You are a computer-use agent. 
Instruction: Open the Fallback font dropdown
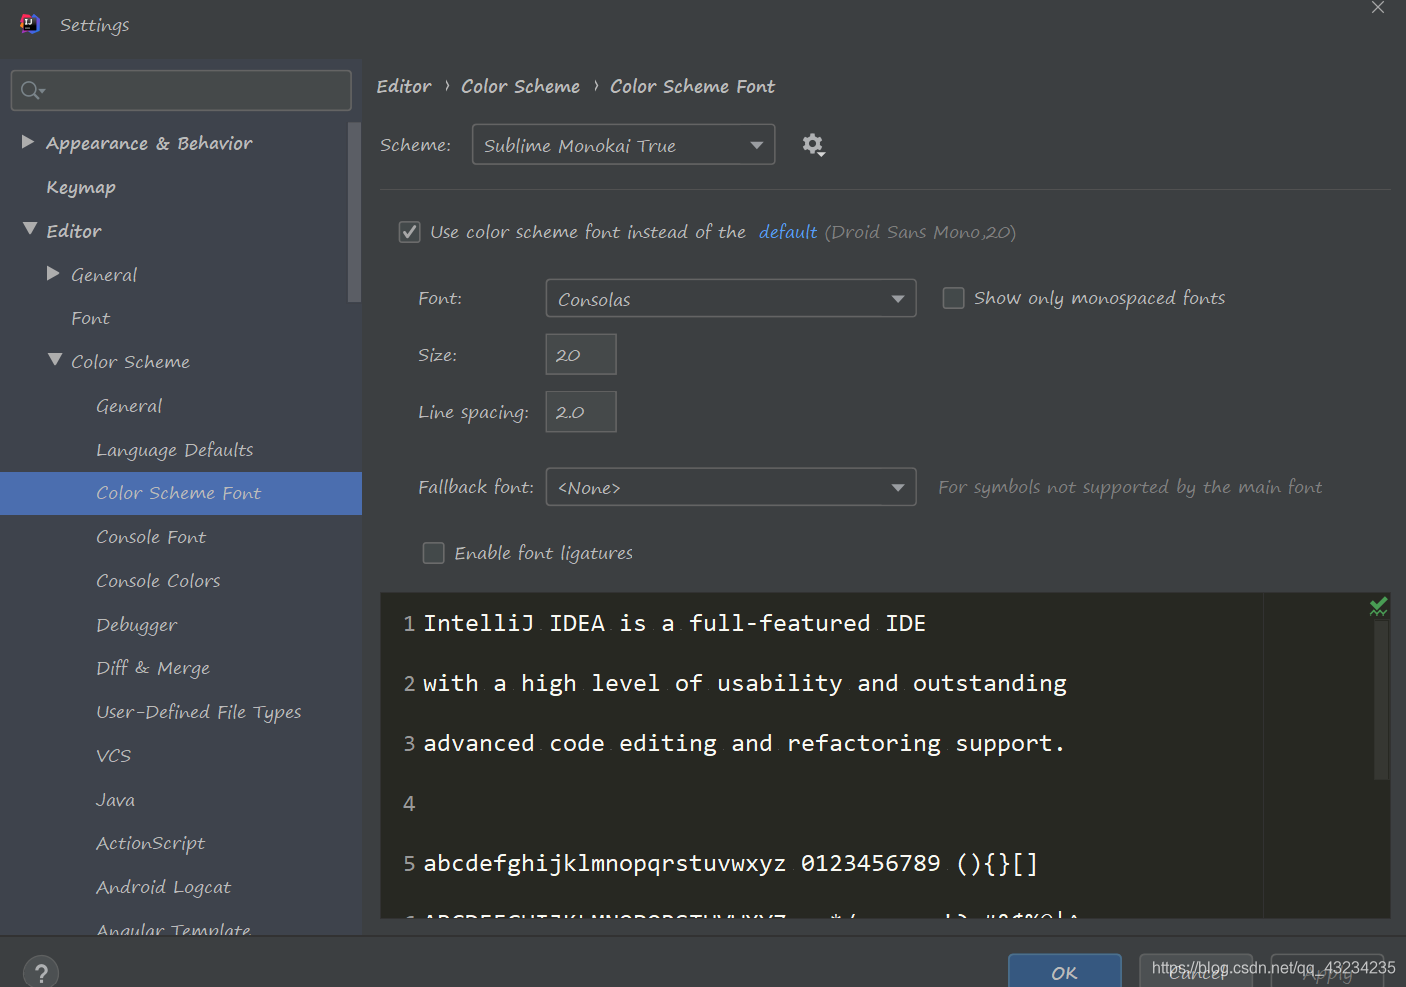[x=730, y=487]
